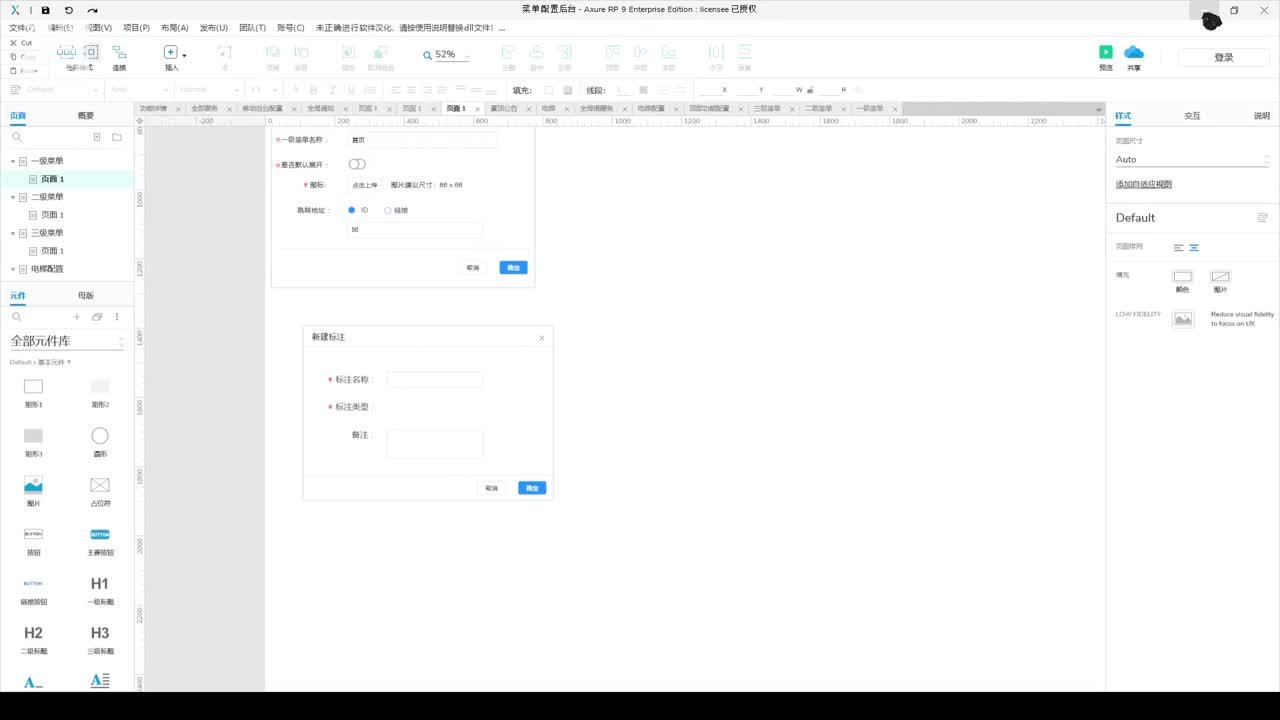Collapse the 一级菜单 tree node

tap(13, 161)
